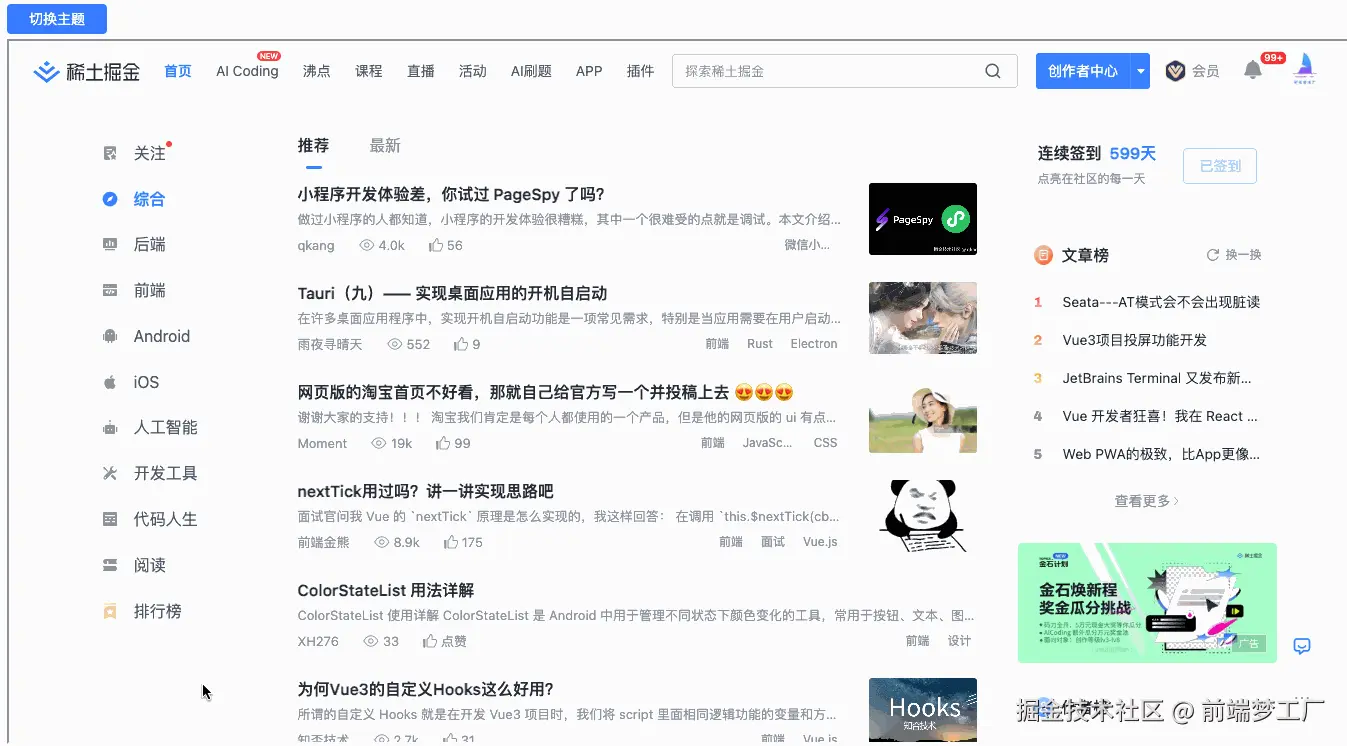Open the 首页 nav item

click(178, 71)
